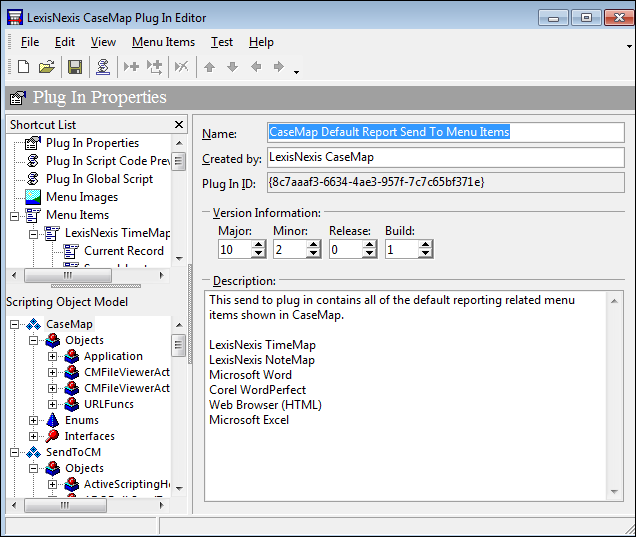Expand the URLFuncs object node
The width and height of the screenshot is (636, 537).
tap(53, 405)
